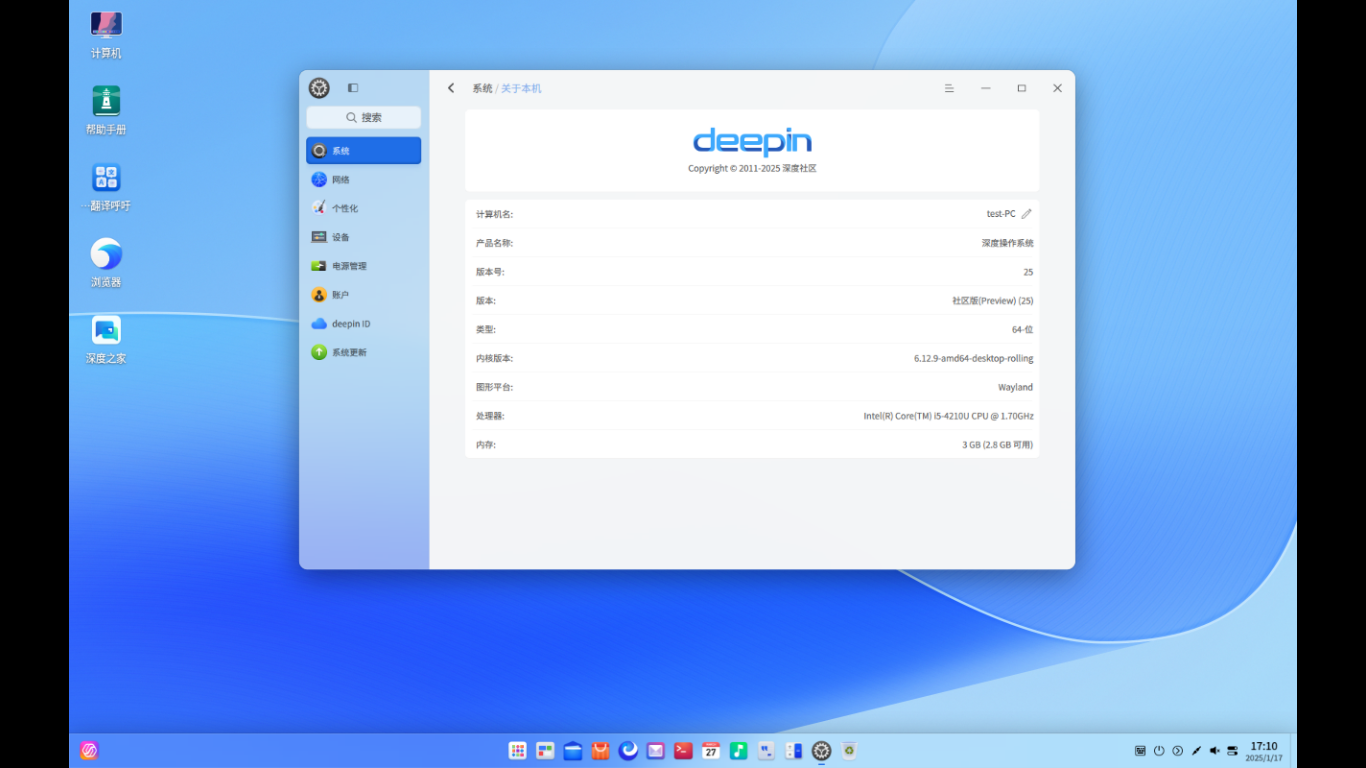Edit computer name with pencil icon
Image resolution: width=1366 pixels, height=768 pixels.
coord(1026,214)
